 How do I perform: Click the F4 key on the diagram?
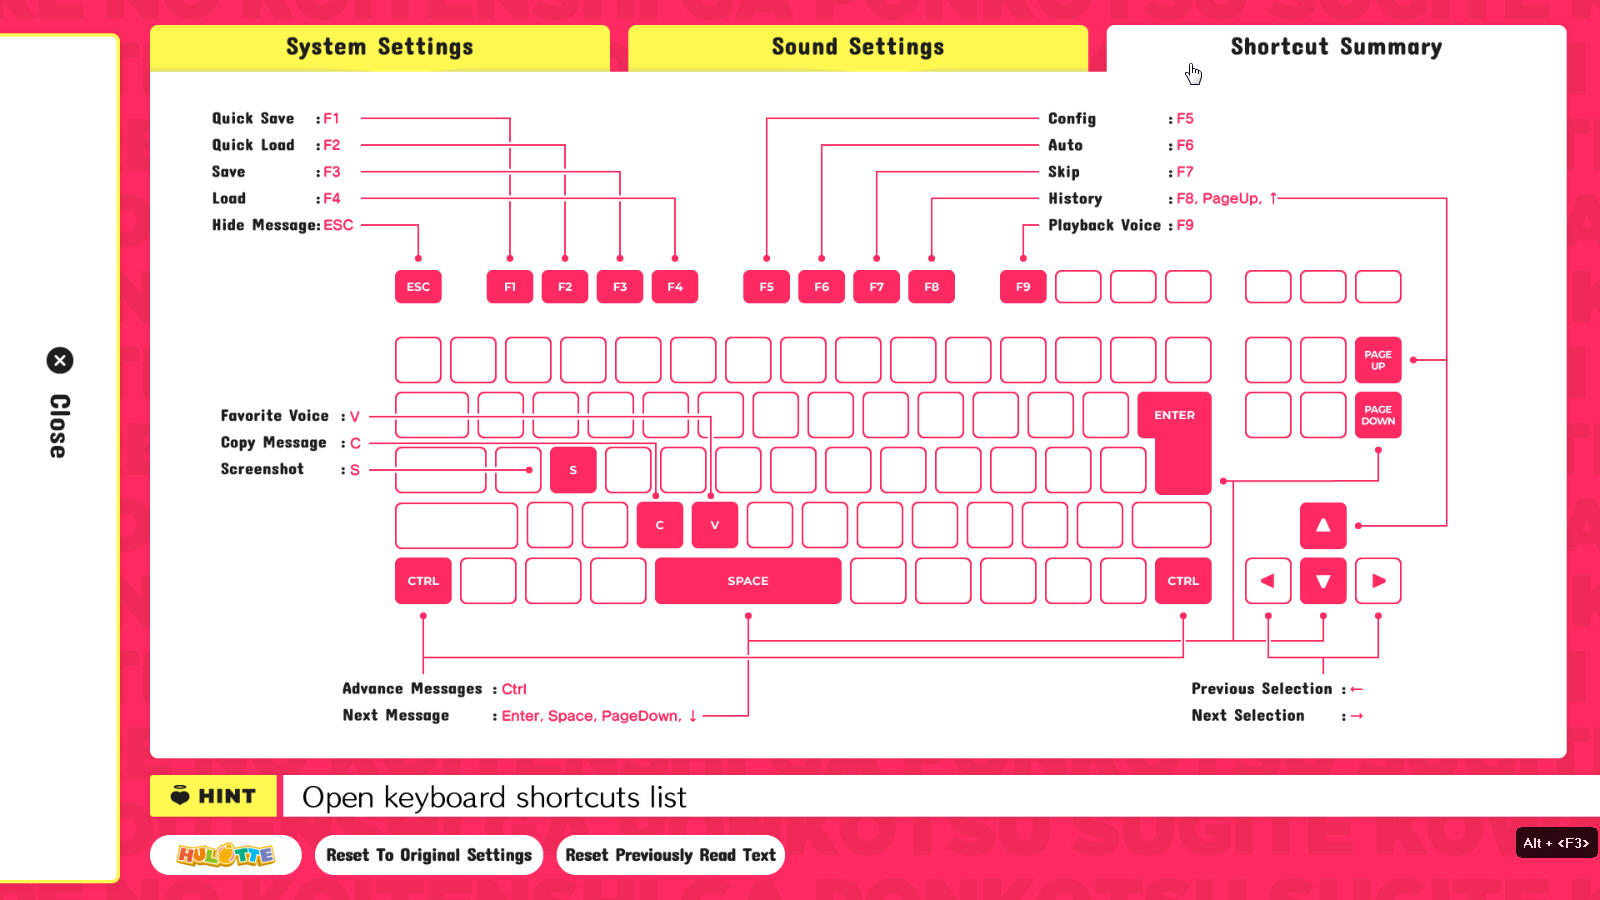(x=675, y=287)
